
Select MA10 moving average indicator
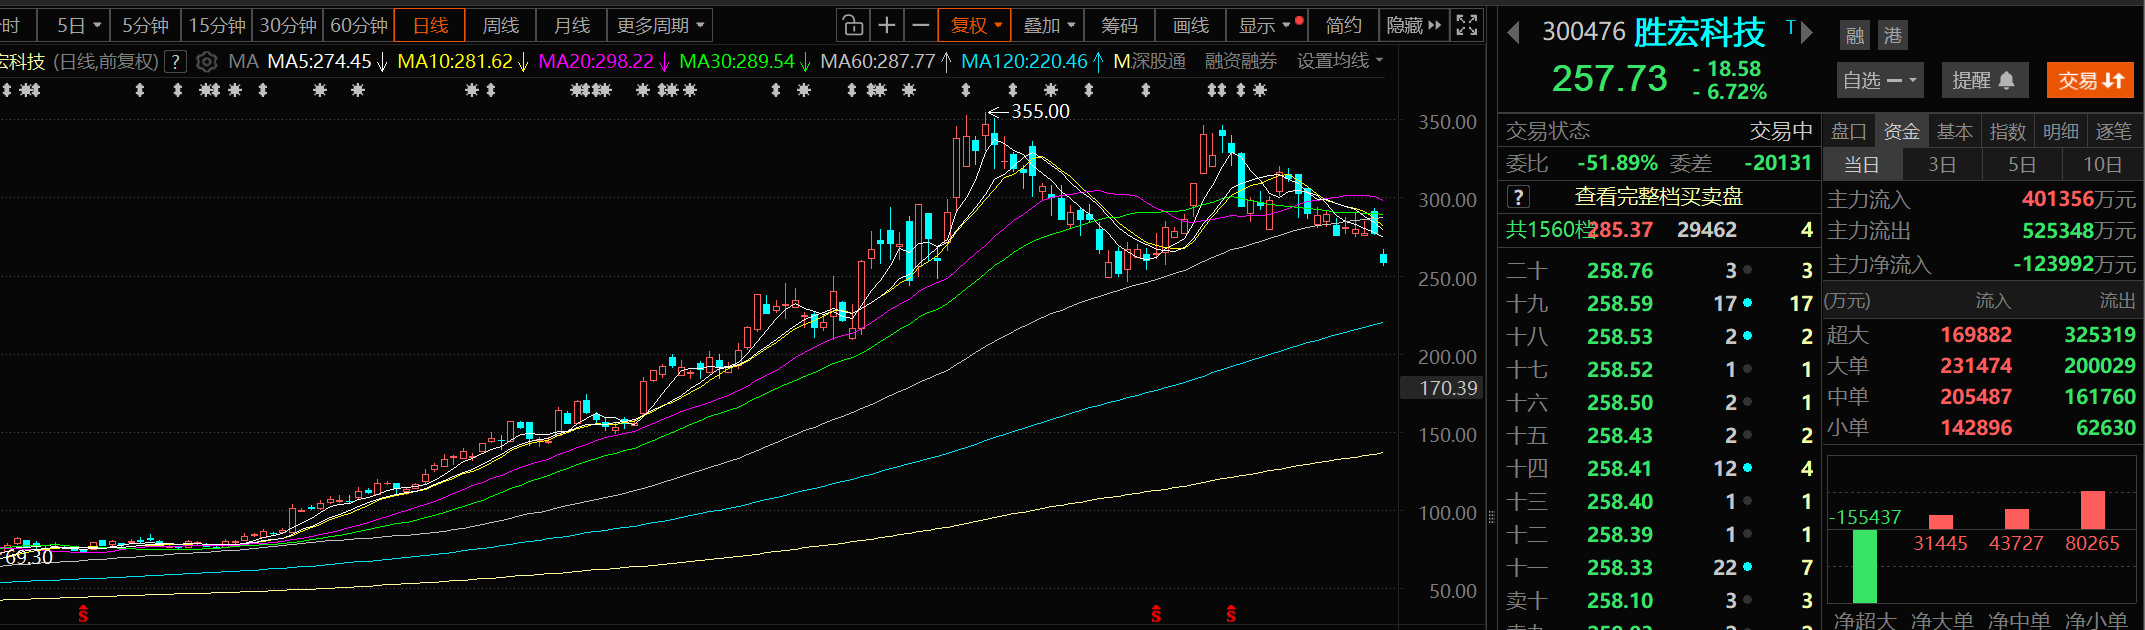click(455, 62)
